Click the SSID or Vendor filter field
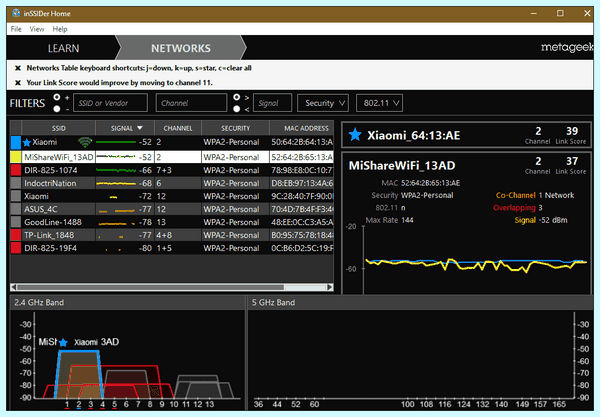600x417 pixels. tap(110, 103)
